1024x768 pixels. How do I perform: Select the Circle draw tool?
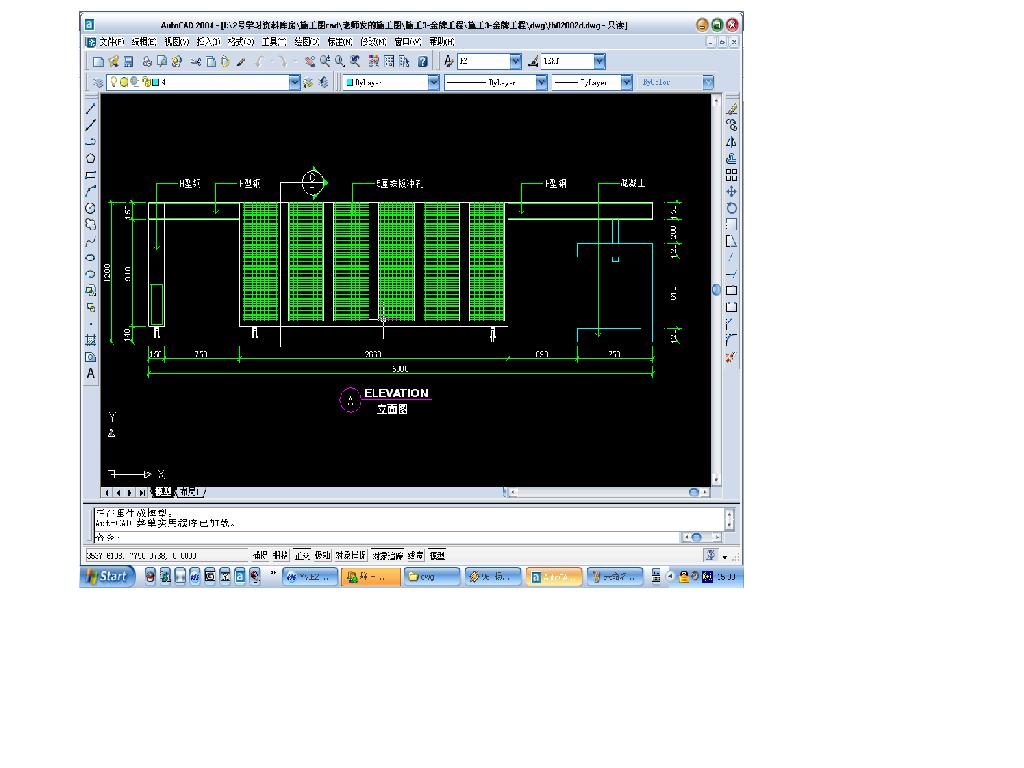[91, 208]
